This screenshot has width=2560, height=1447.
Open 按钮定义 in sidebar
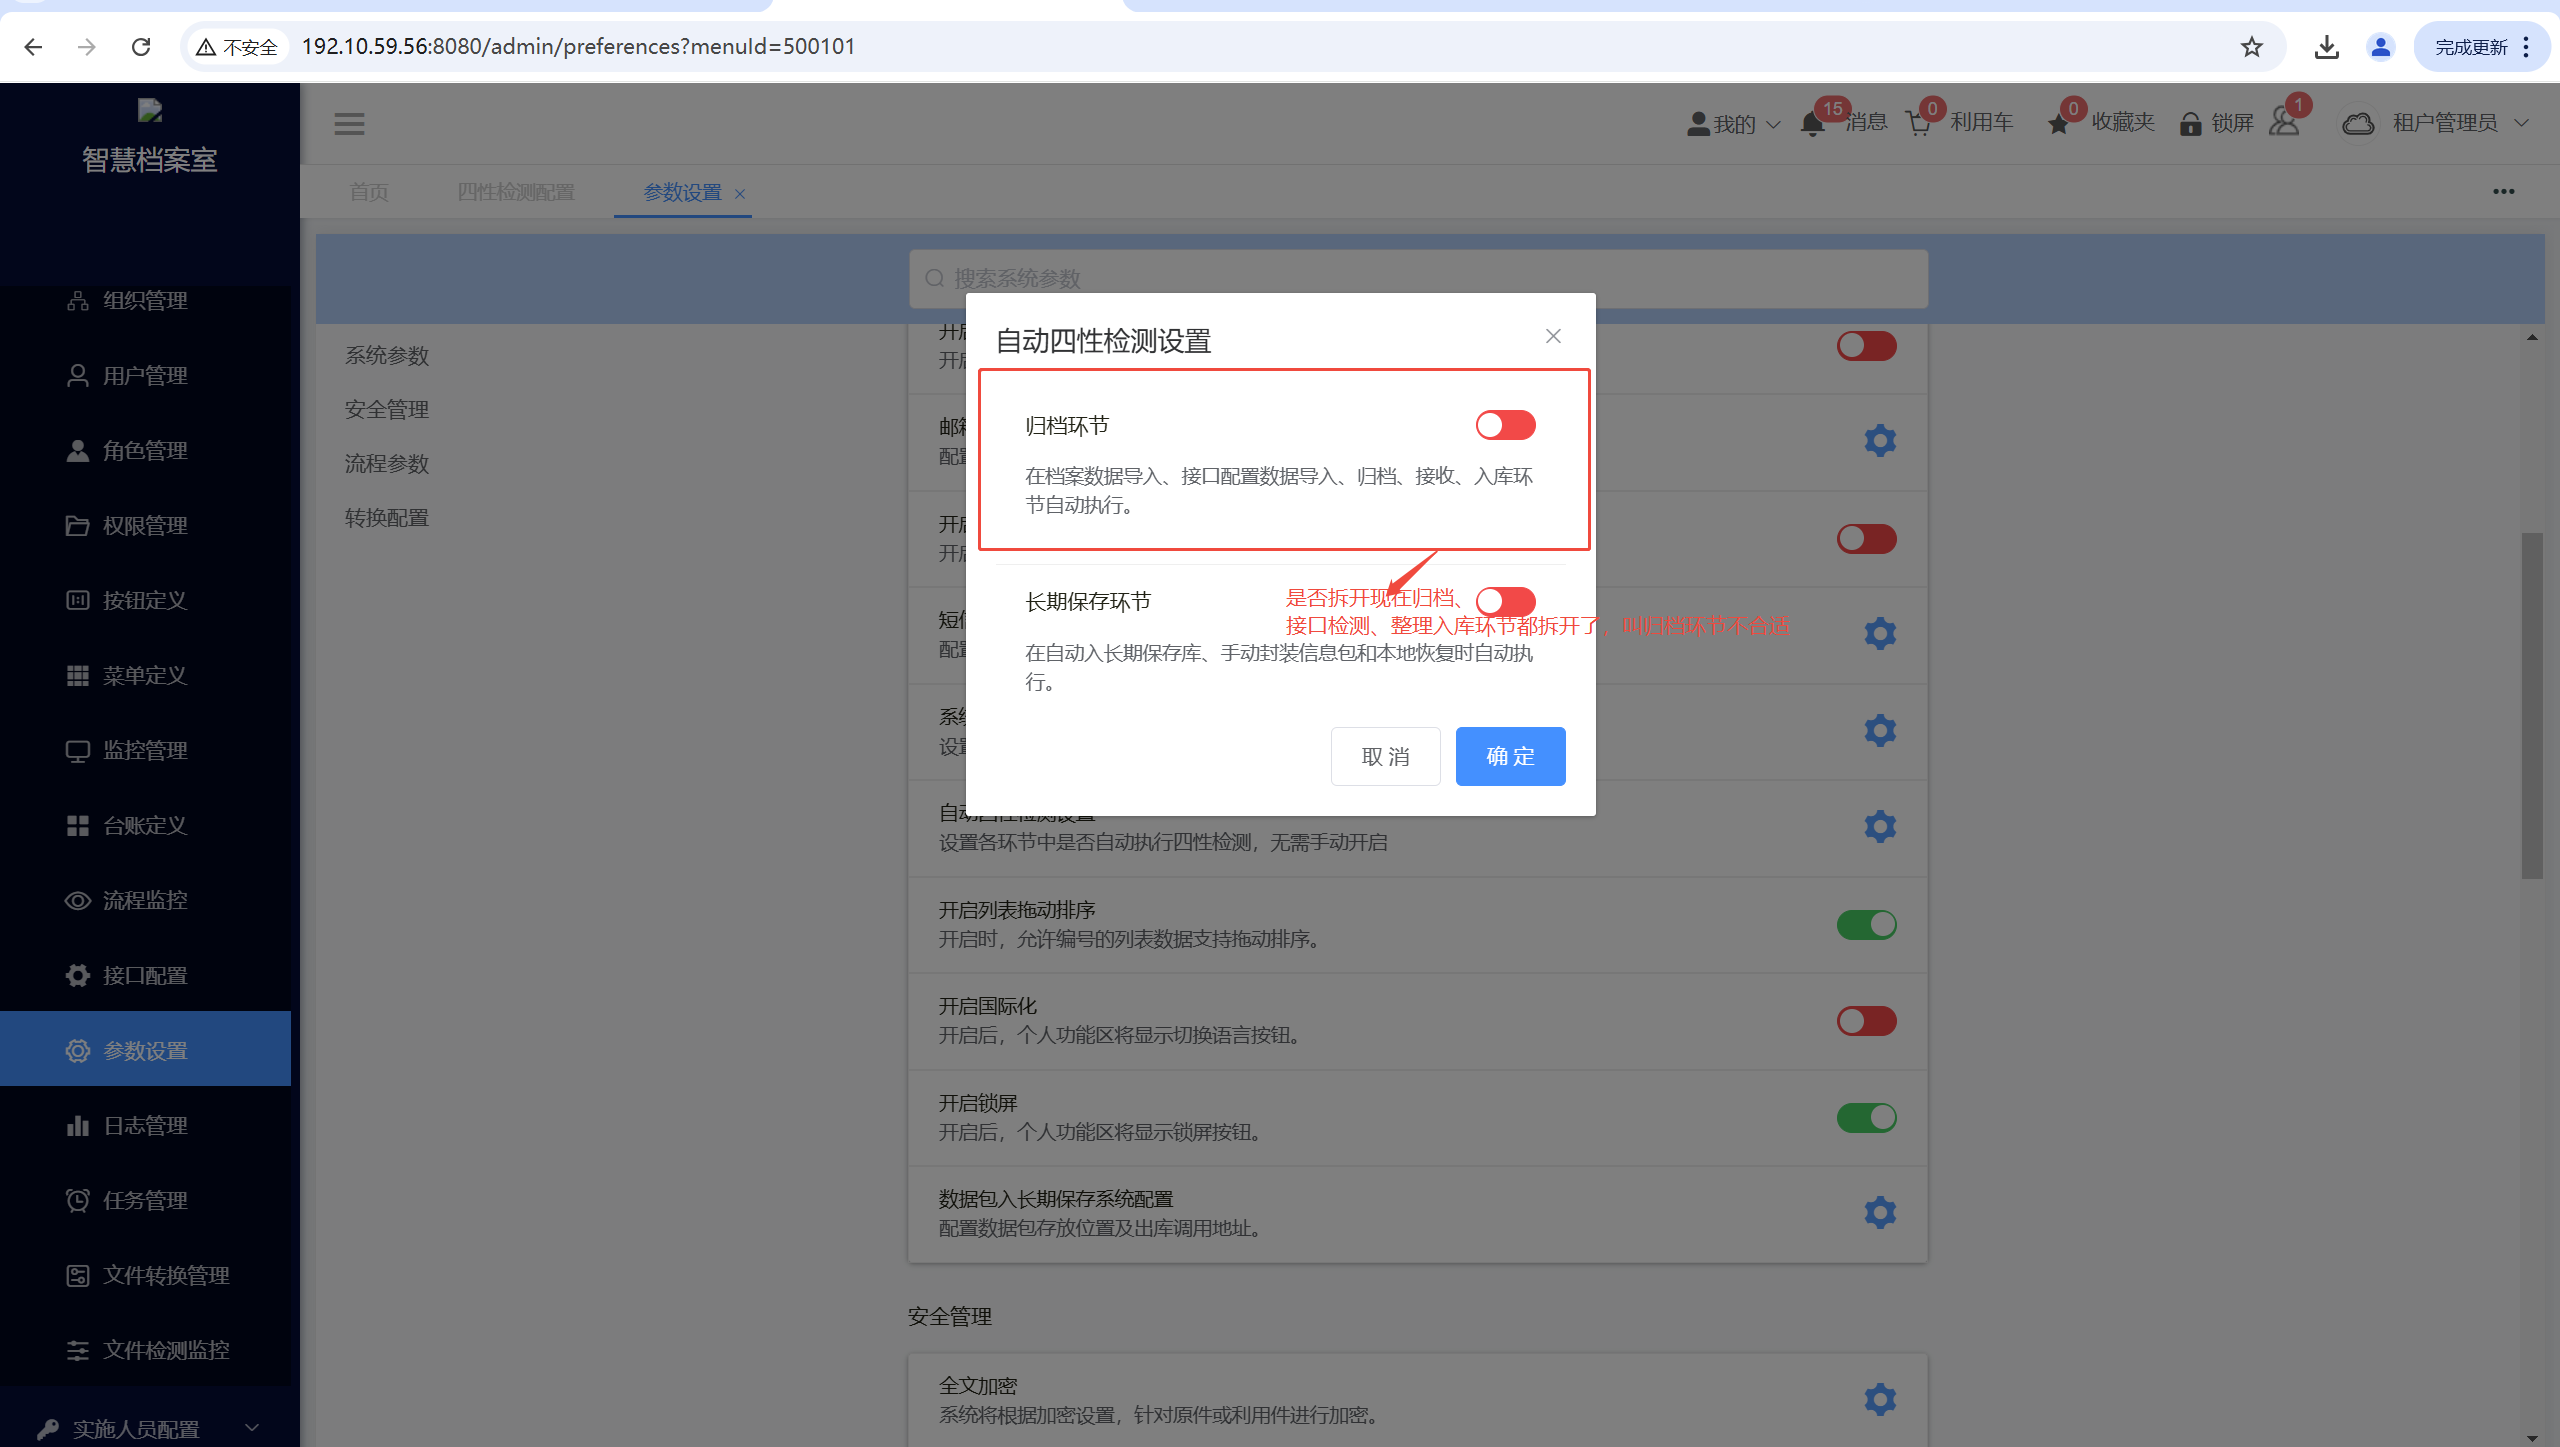click(145, 600)
